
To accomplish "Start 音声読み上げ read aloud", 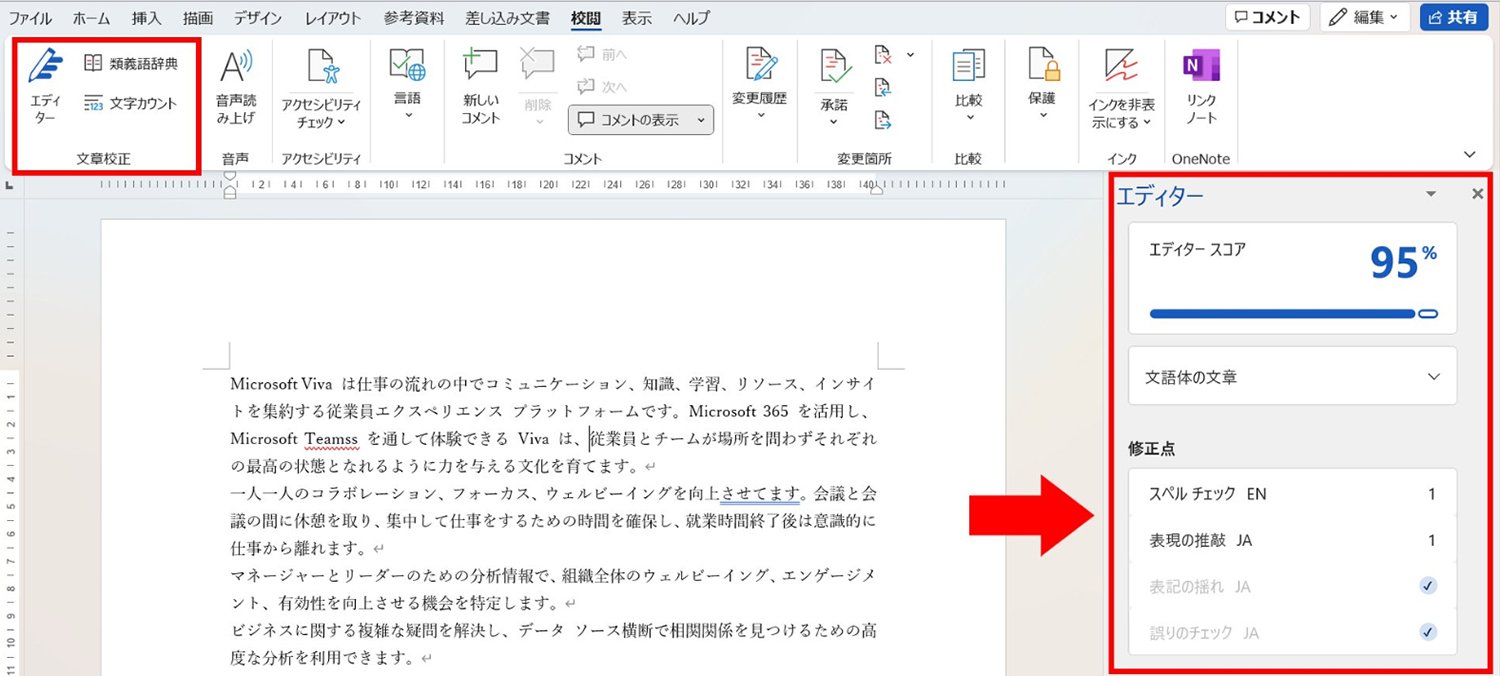I will tap(236, 88).
